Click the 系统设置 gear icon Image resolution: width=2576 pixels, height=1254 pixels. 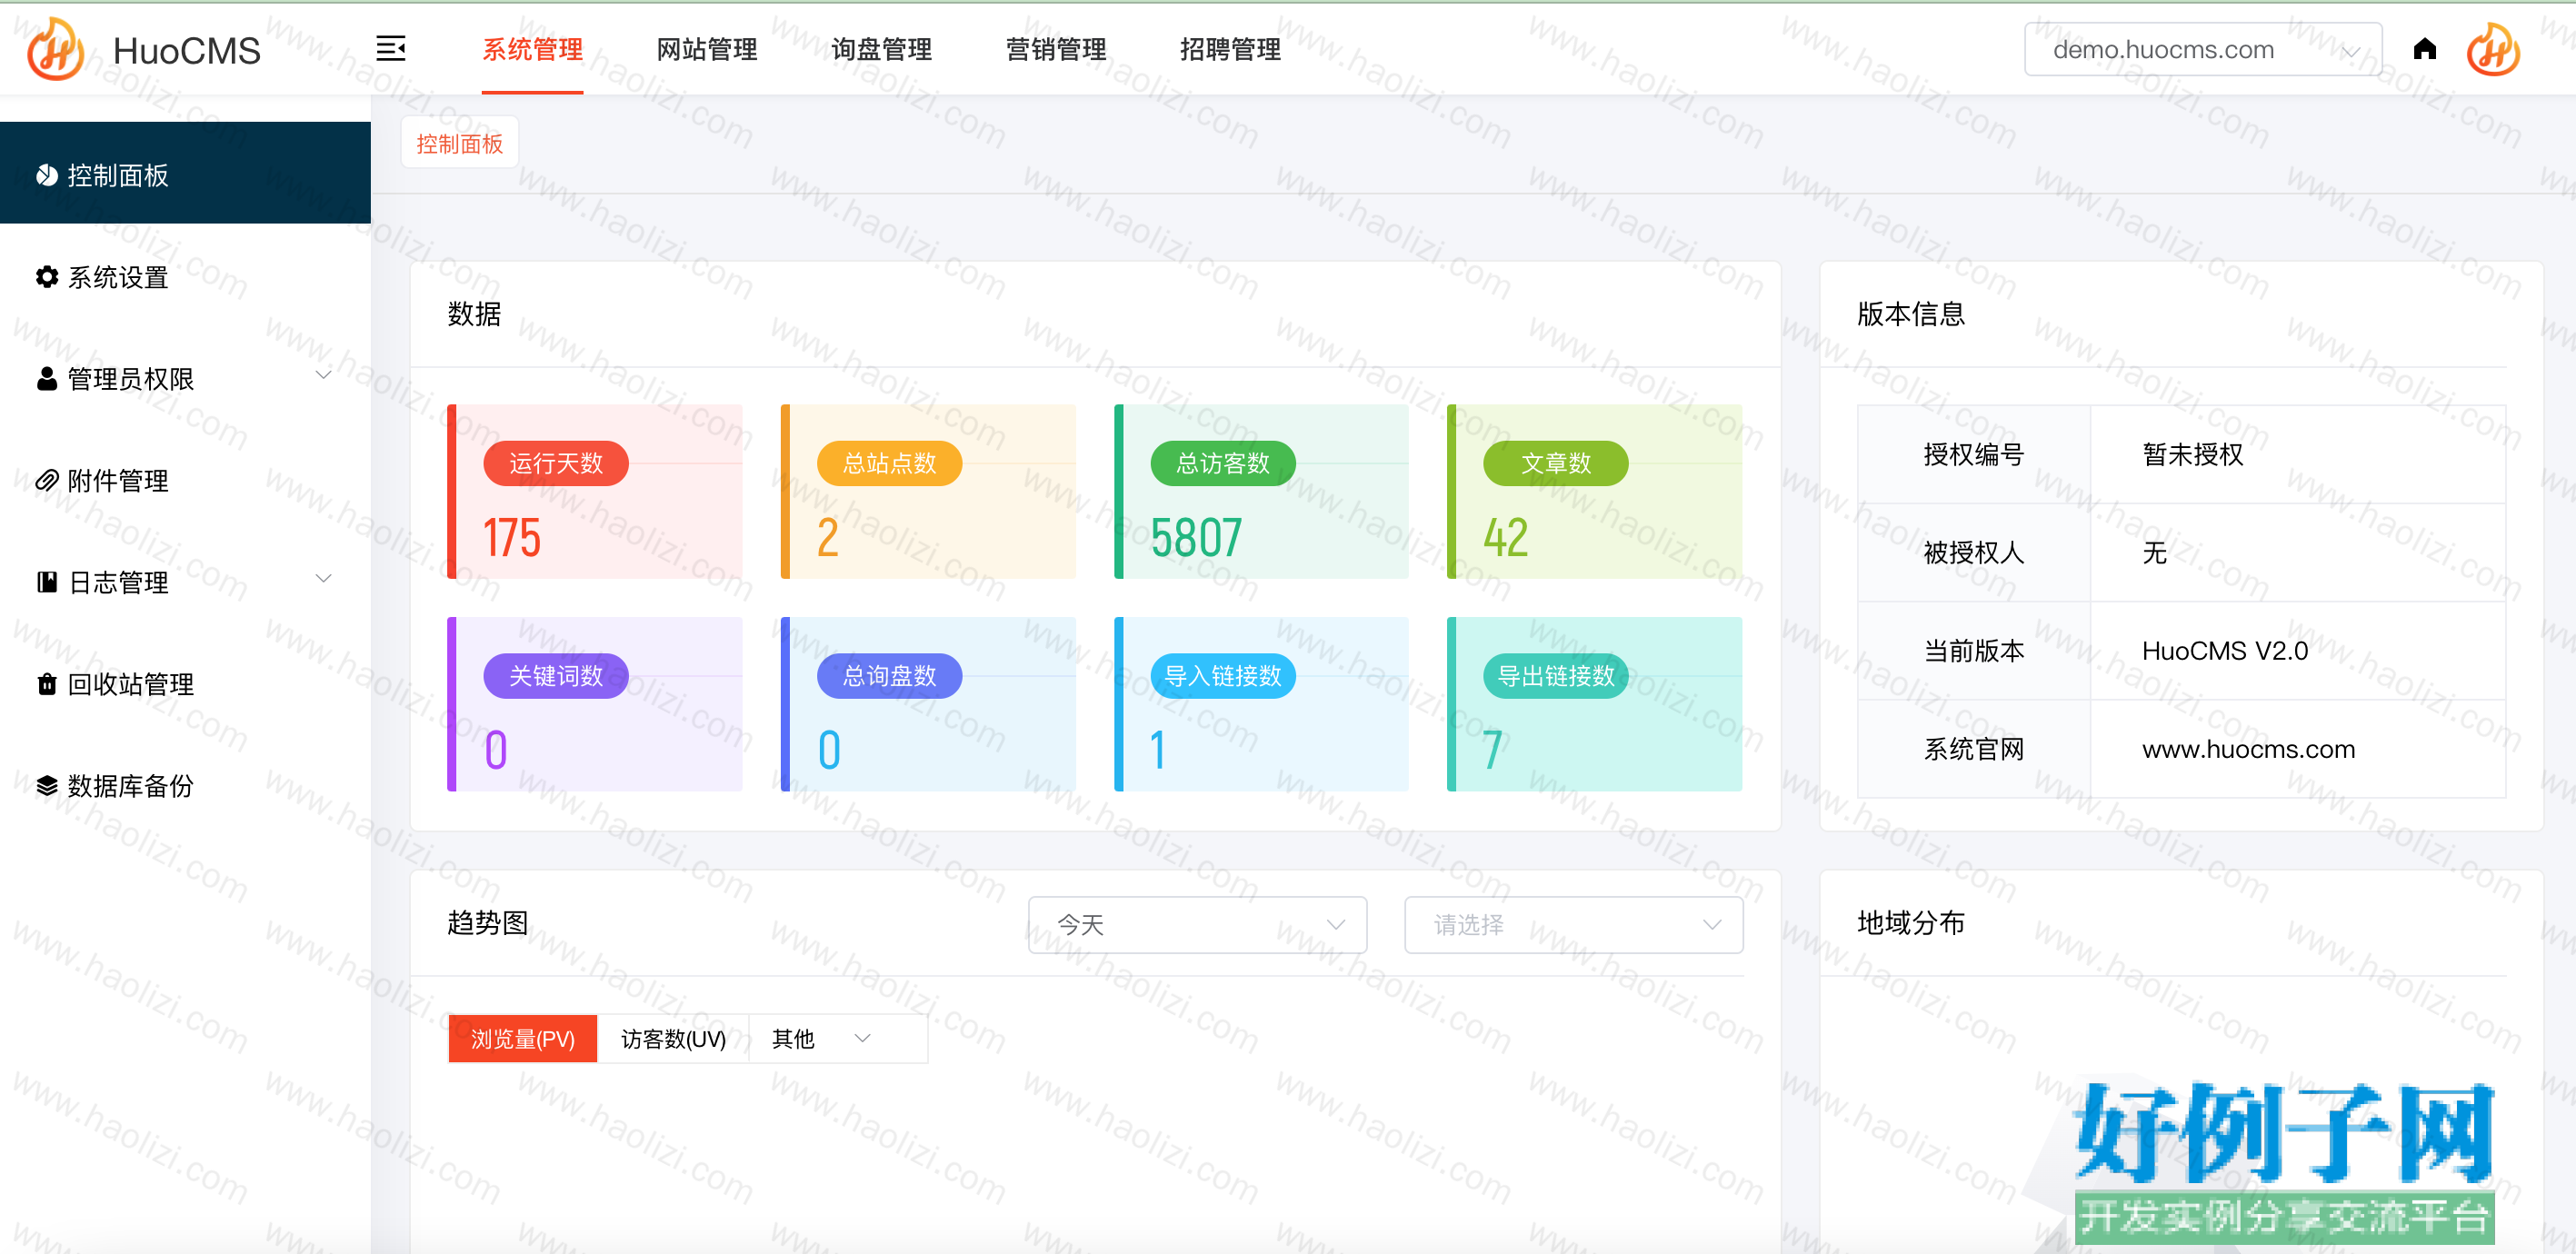pyautogui.click(x=47, y=277)
